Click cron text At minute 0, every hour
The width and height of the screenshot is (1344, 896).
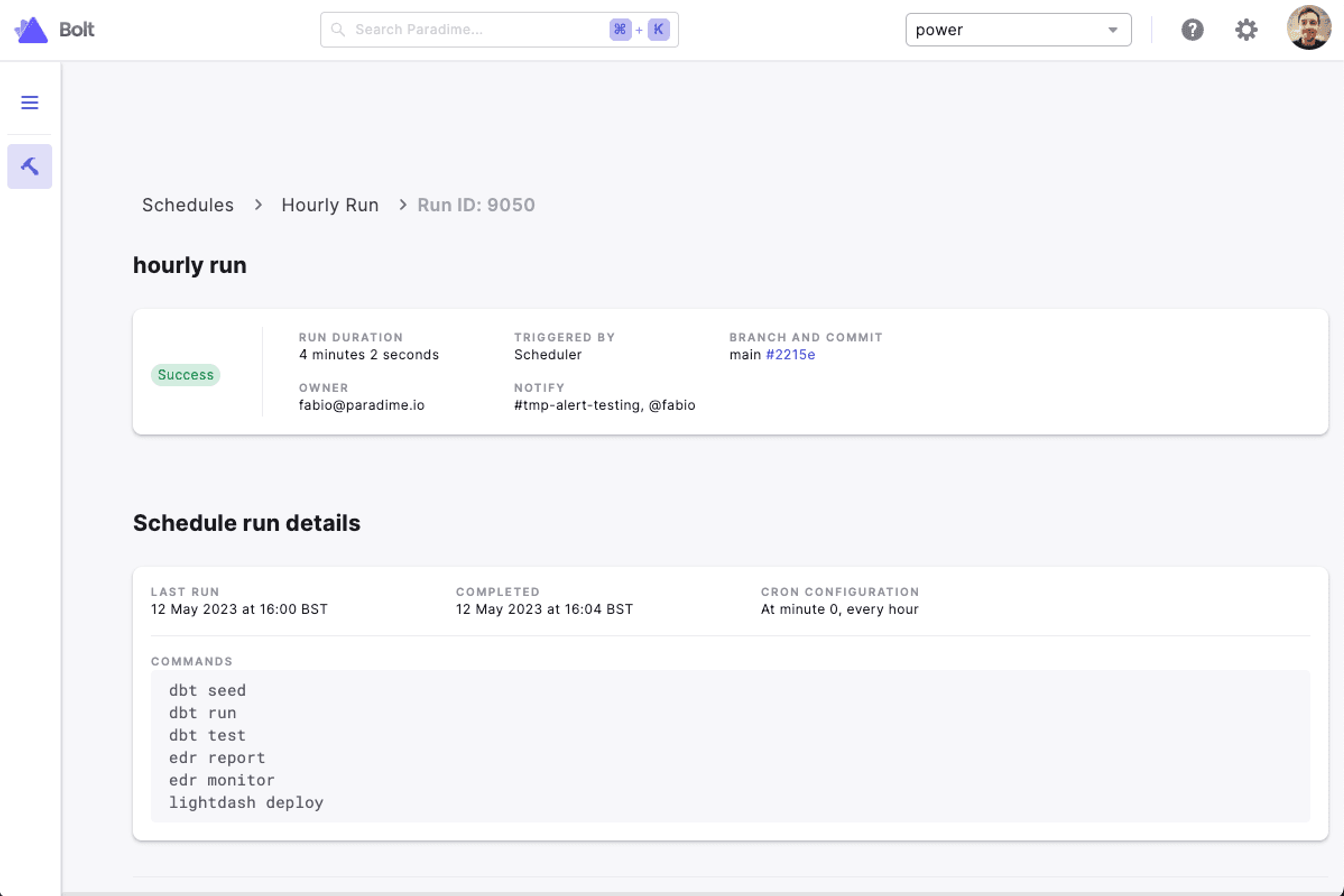click(840, 609)
